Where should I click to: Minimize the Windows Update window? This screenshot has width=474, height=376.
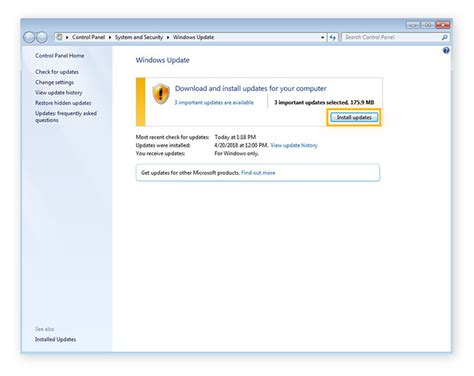coord(413,25)
